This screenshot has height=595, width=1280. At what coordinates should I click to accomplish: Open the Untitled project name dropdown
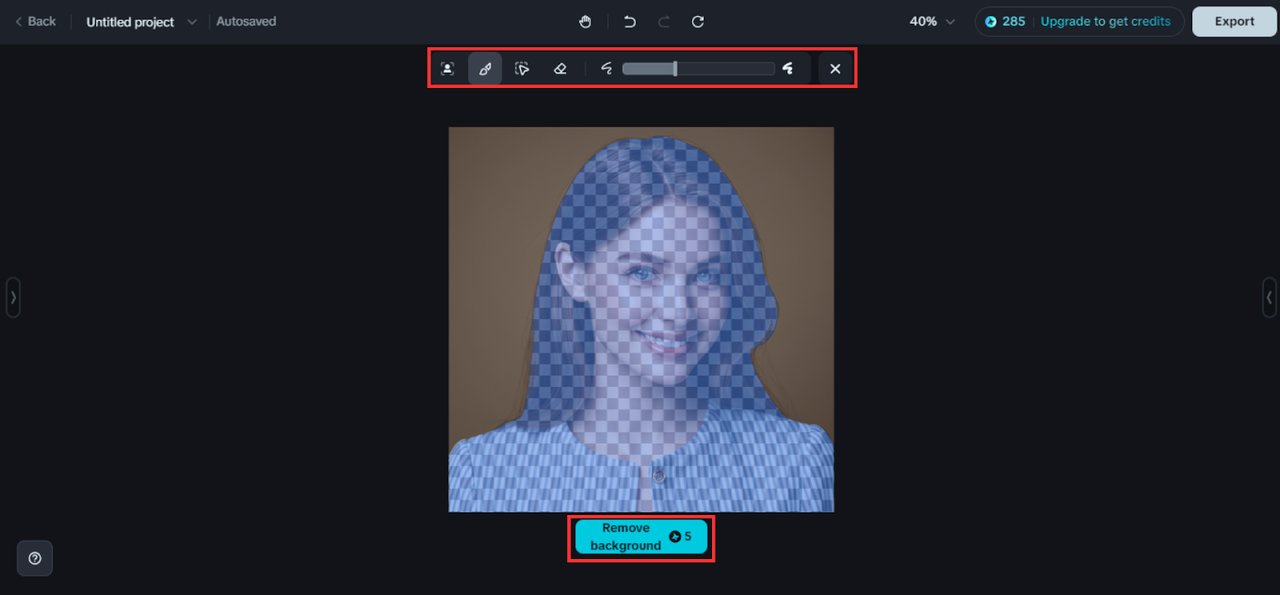pos(141,21)
